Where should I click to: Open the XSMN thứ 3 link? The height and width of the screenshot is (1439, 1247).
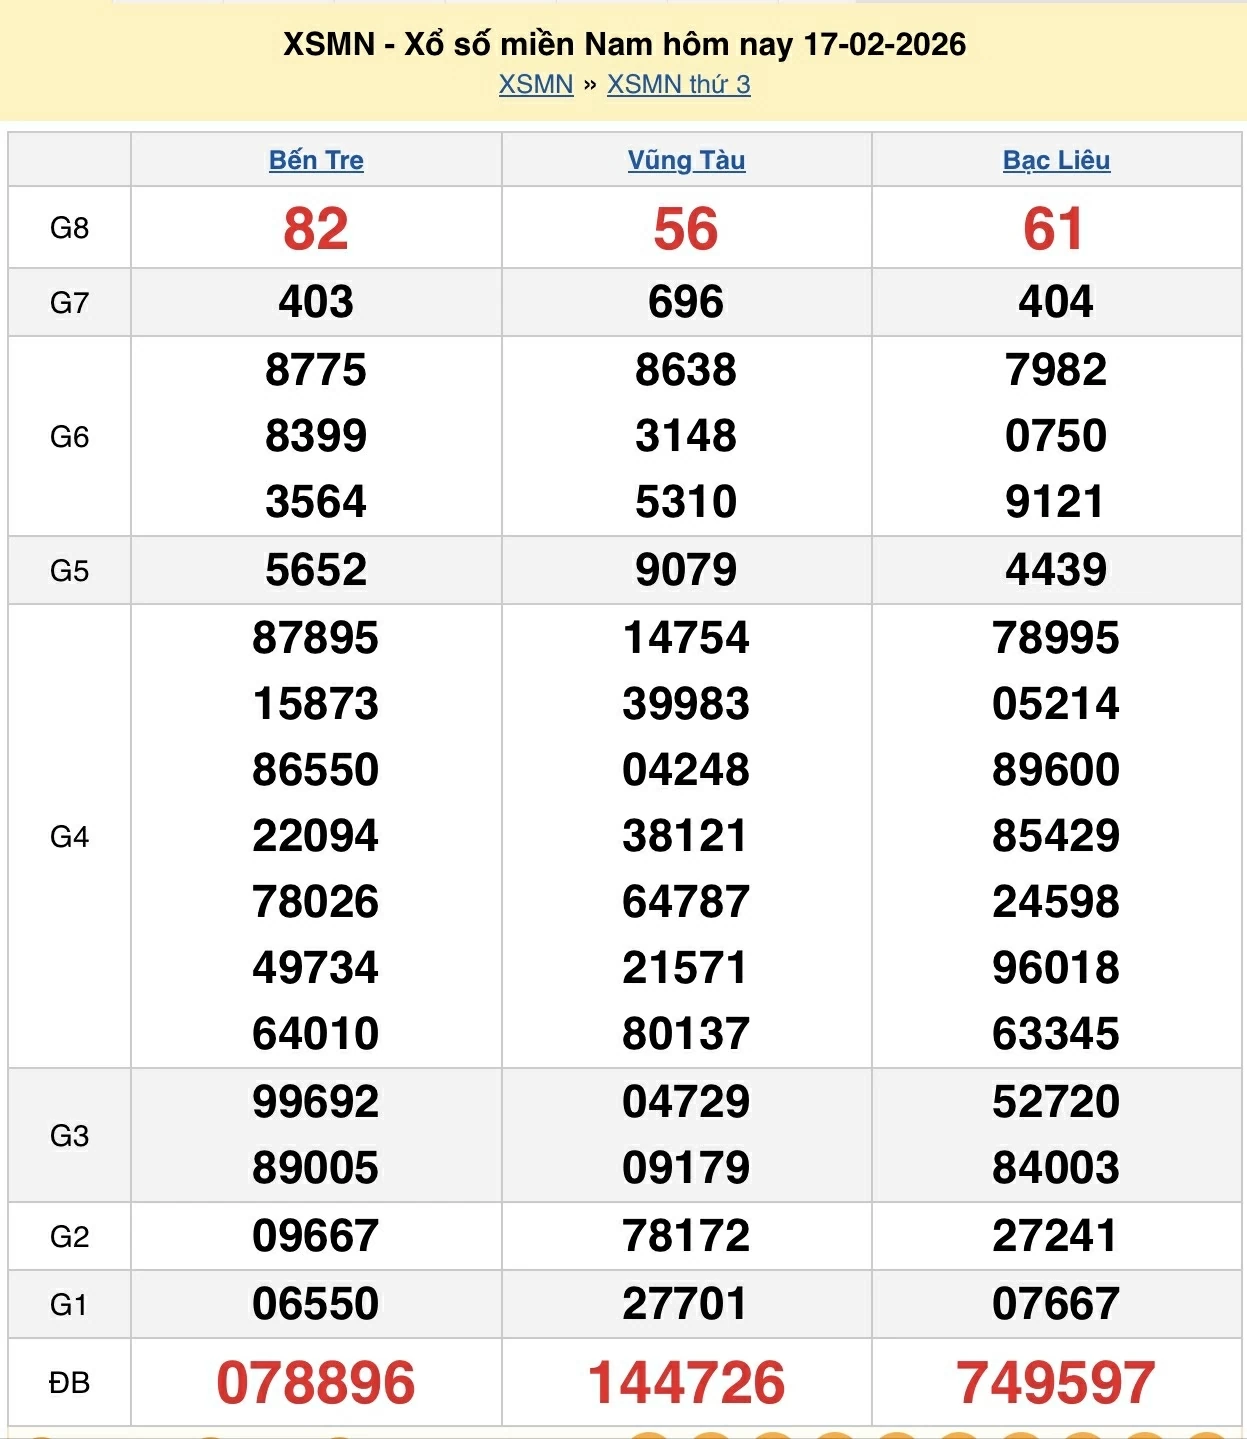pyautogui.click(x=678, y=85)
